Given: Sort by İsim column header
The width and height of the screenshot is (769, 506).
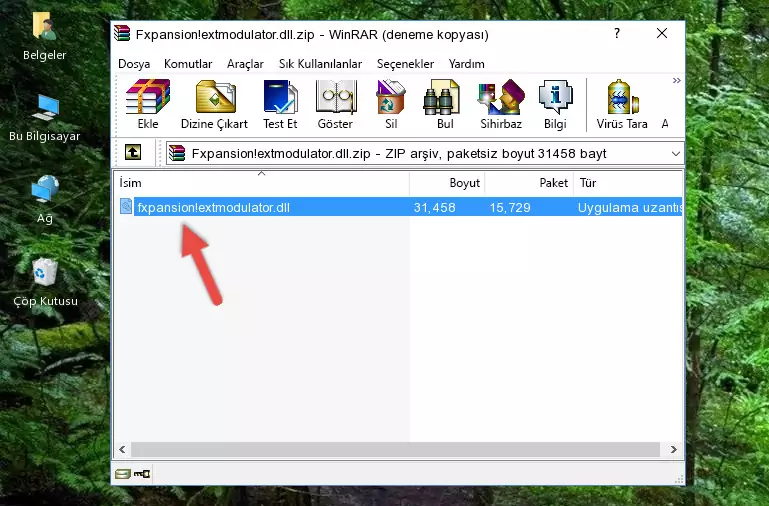Looking at the screenshot, I should pos(262,182).
